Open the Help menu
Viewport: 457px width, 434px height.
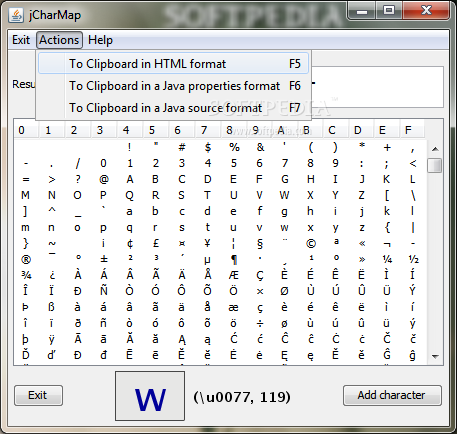100,40
